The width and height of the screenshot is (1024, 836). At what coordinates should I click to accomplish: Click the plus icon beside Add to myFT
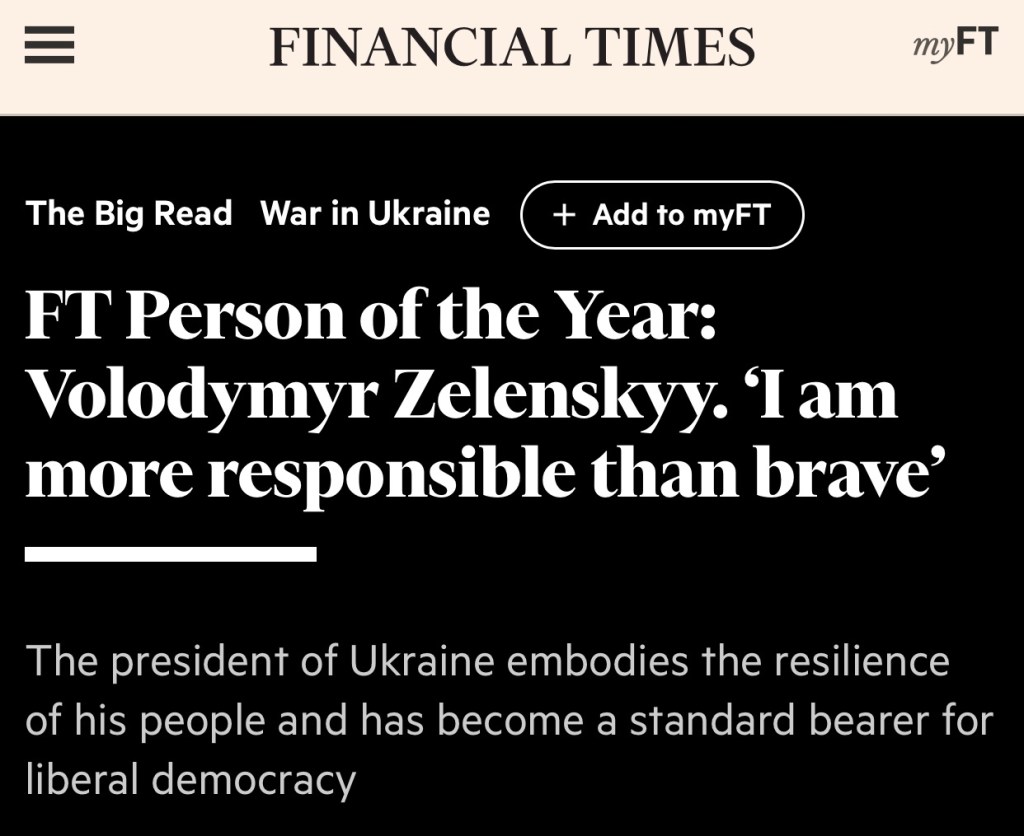point(564,215)
